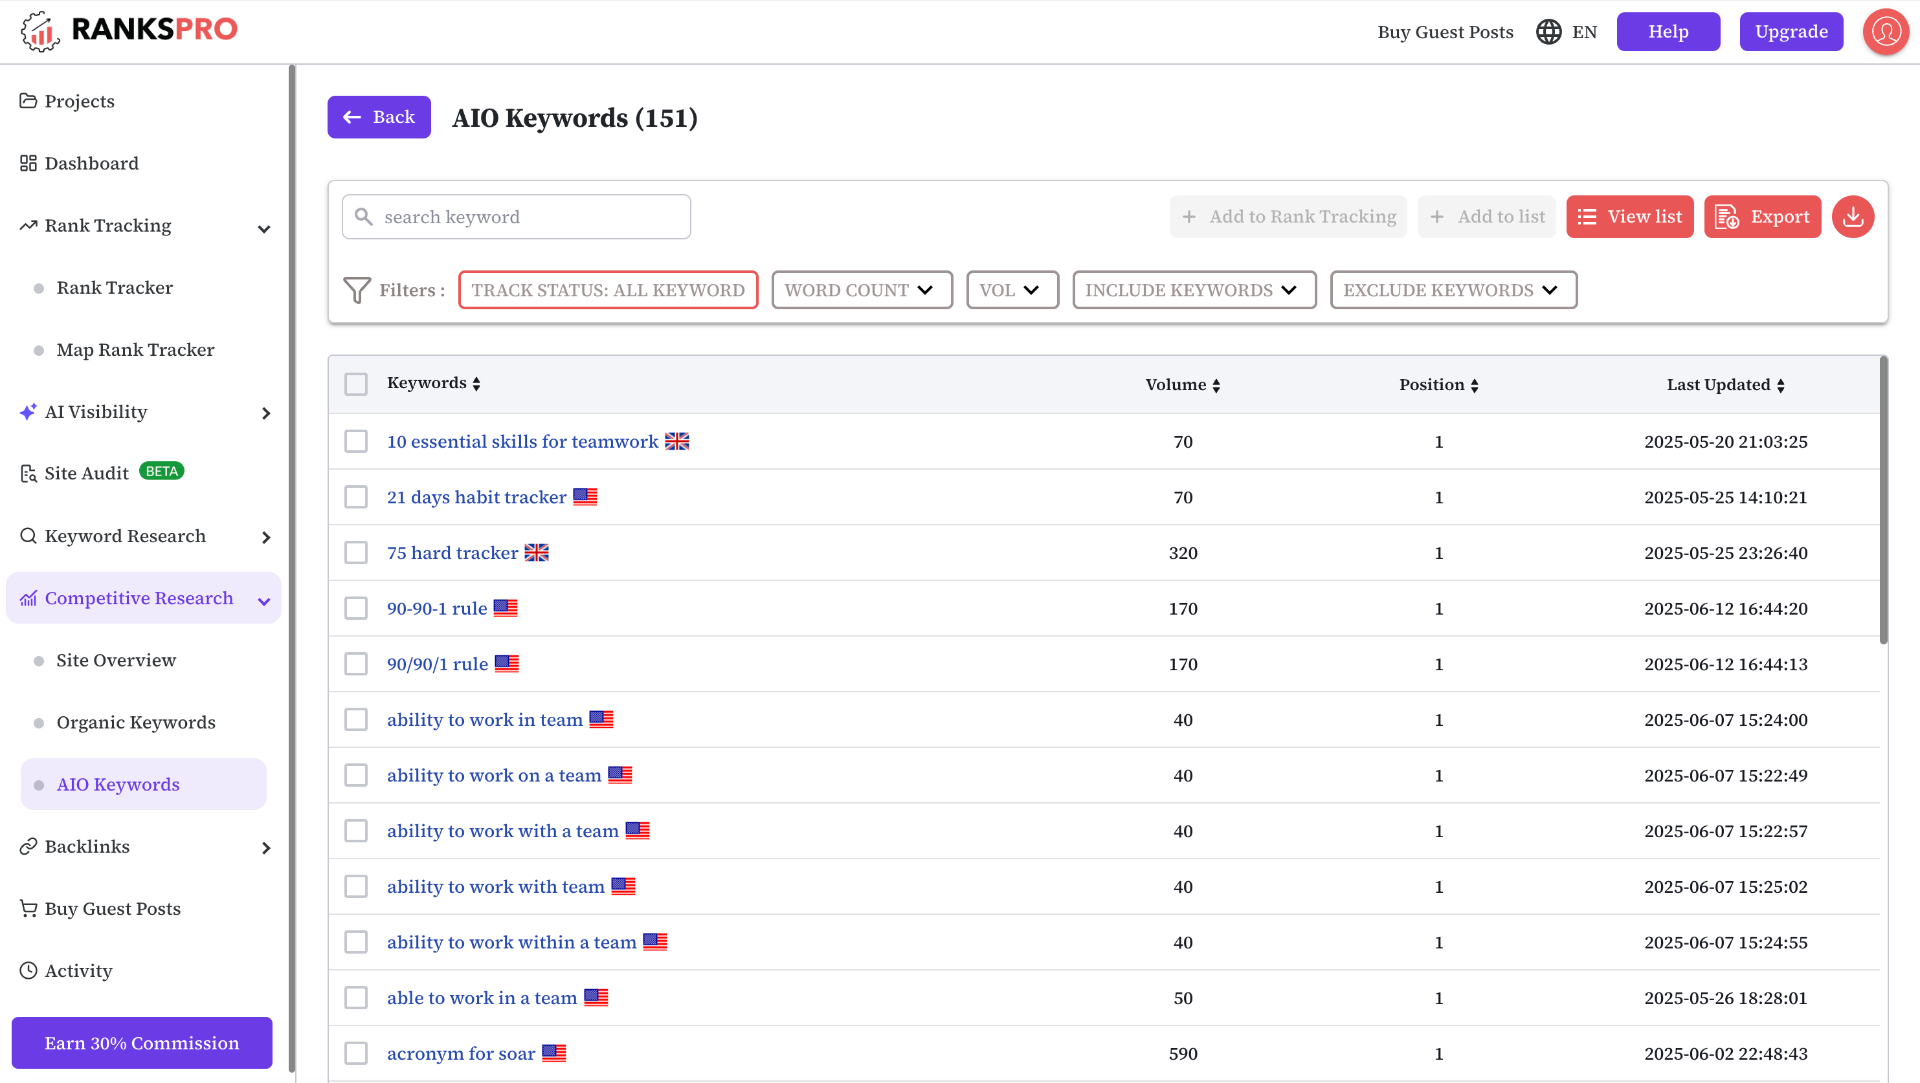
Task: Focus the search keyword input field
Action: [x=517, y=217]
